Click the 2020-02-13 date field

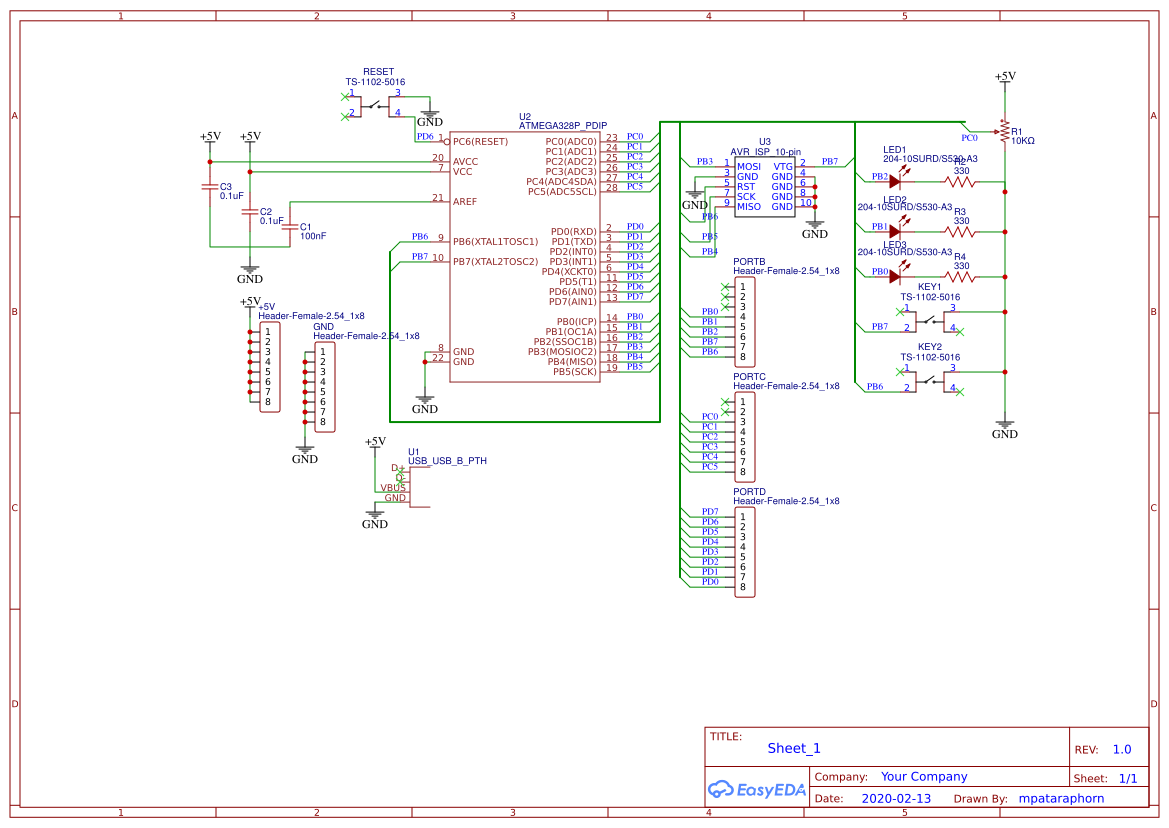(x=895, y=798)
